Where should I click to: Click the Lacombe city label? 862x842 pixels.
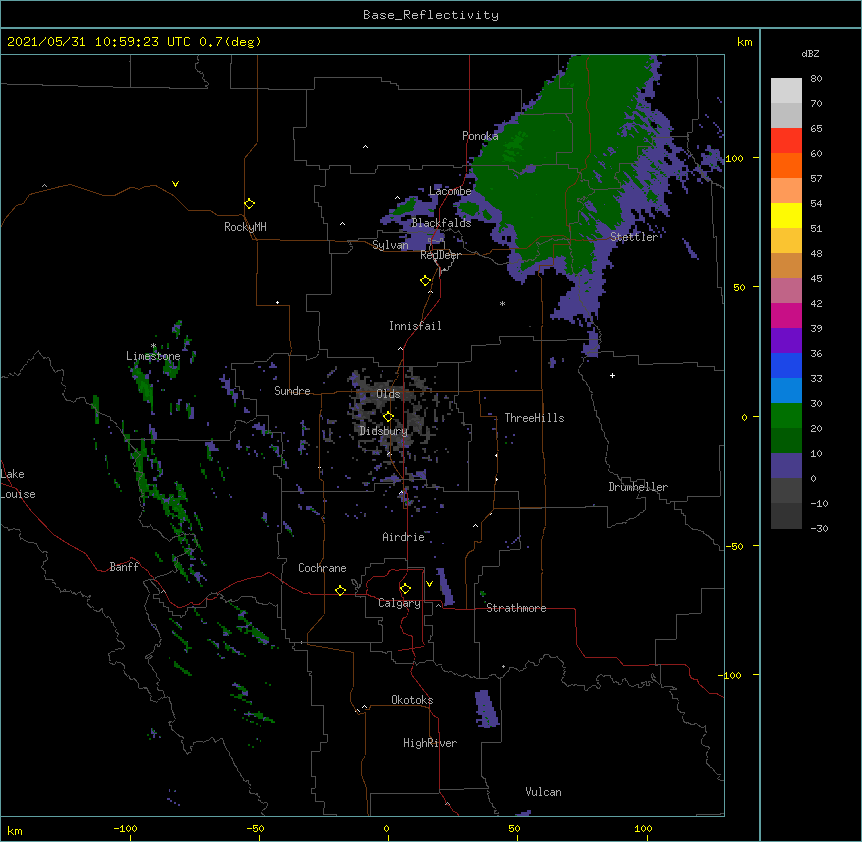pos(450,191)
